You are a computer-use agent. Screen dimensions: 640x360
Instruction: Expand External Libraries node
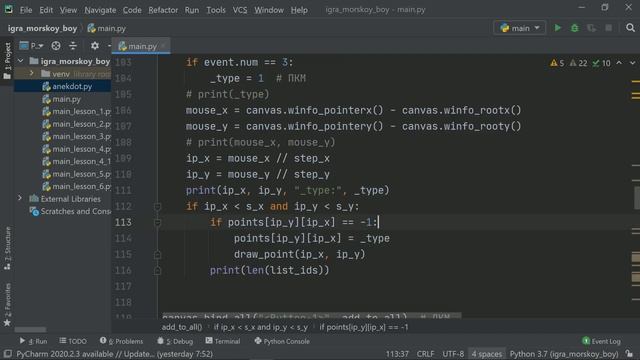(20, 198)
